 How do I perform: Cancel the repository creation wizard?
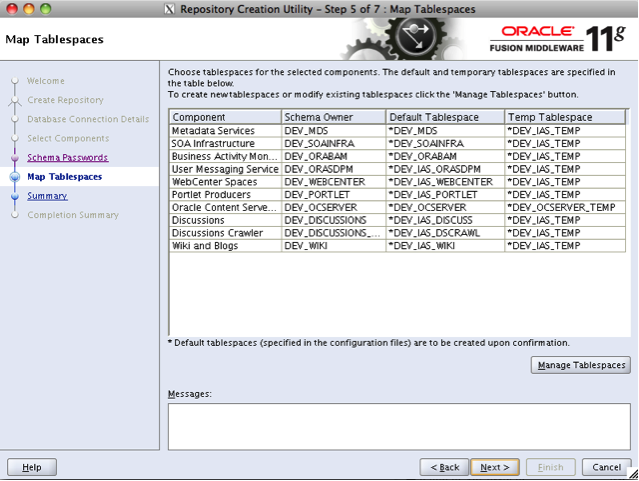coord(606,467)
